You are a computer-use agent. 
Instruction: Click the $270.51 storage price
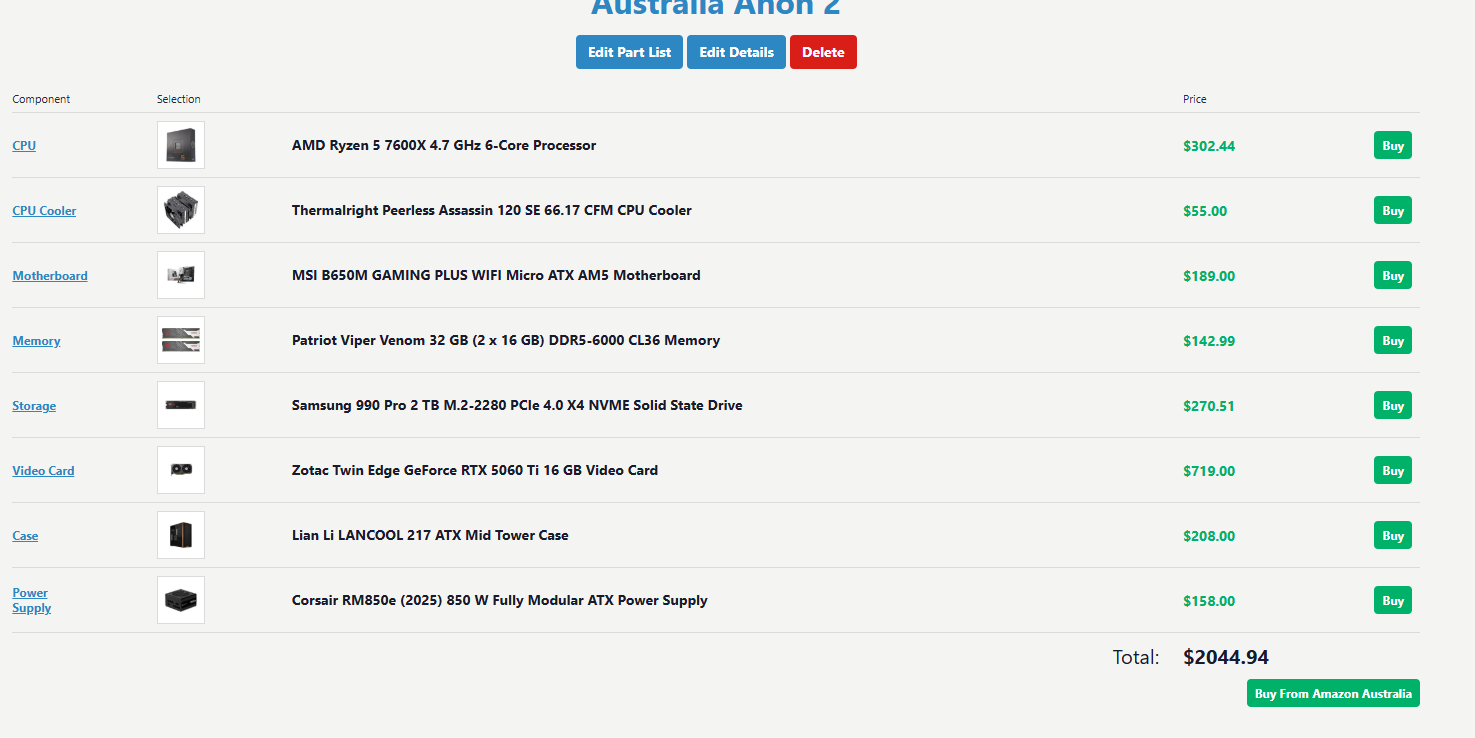point(1209,406)
